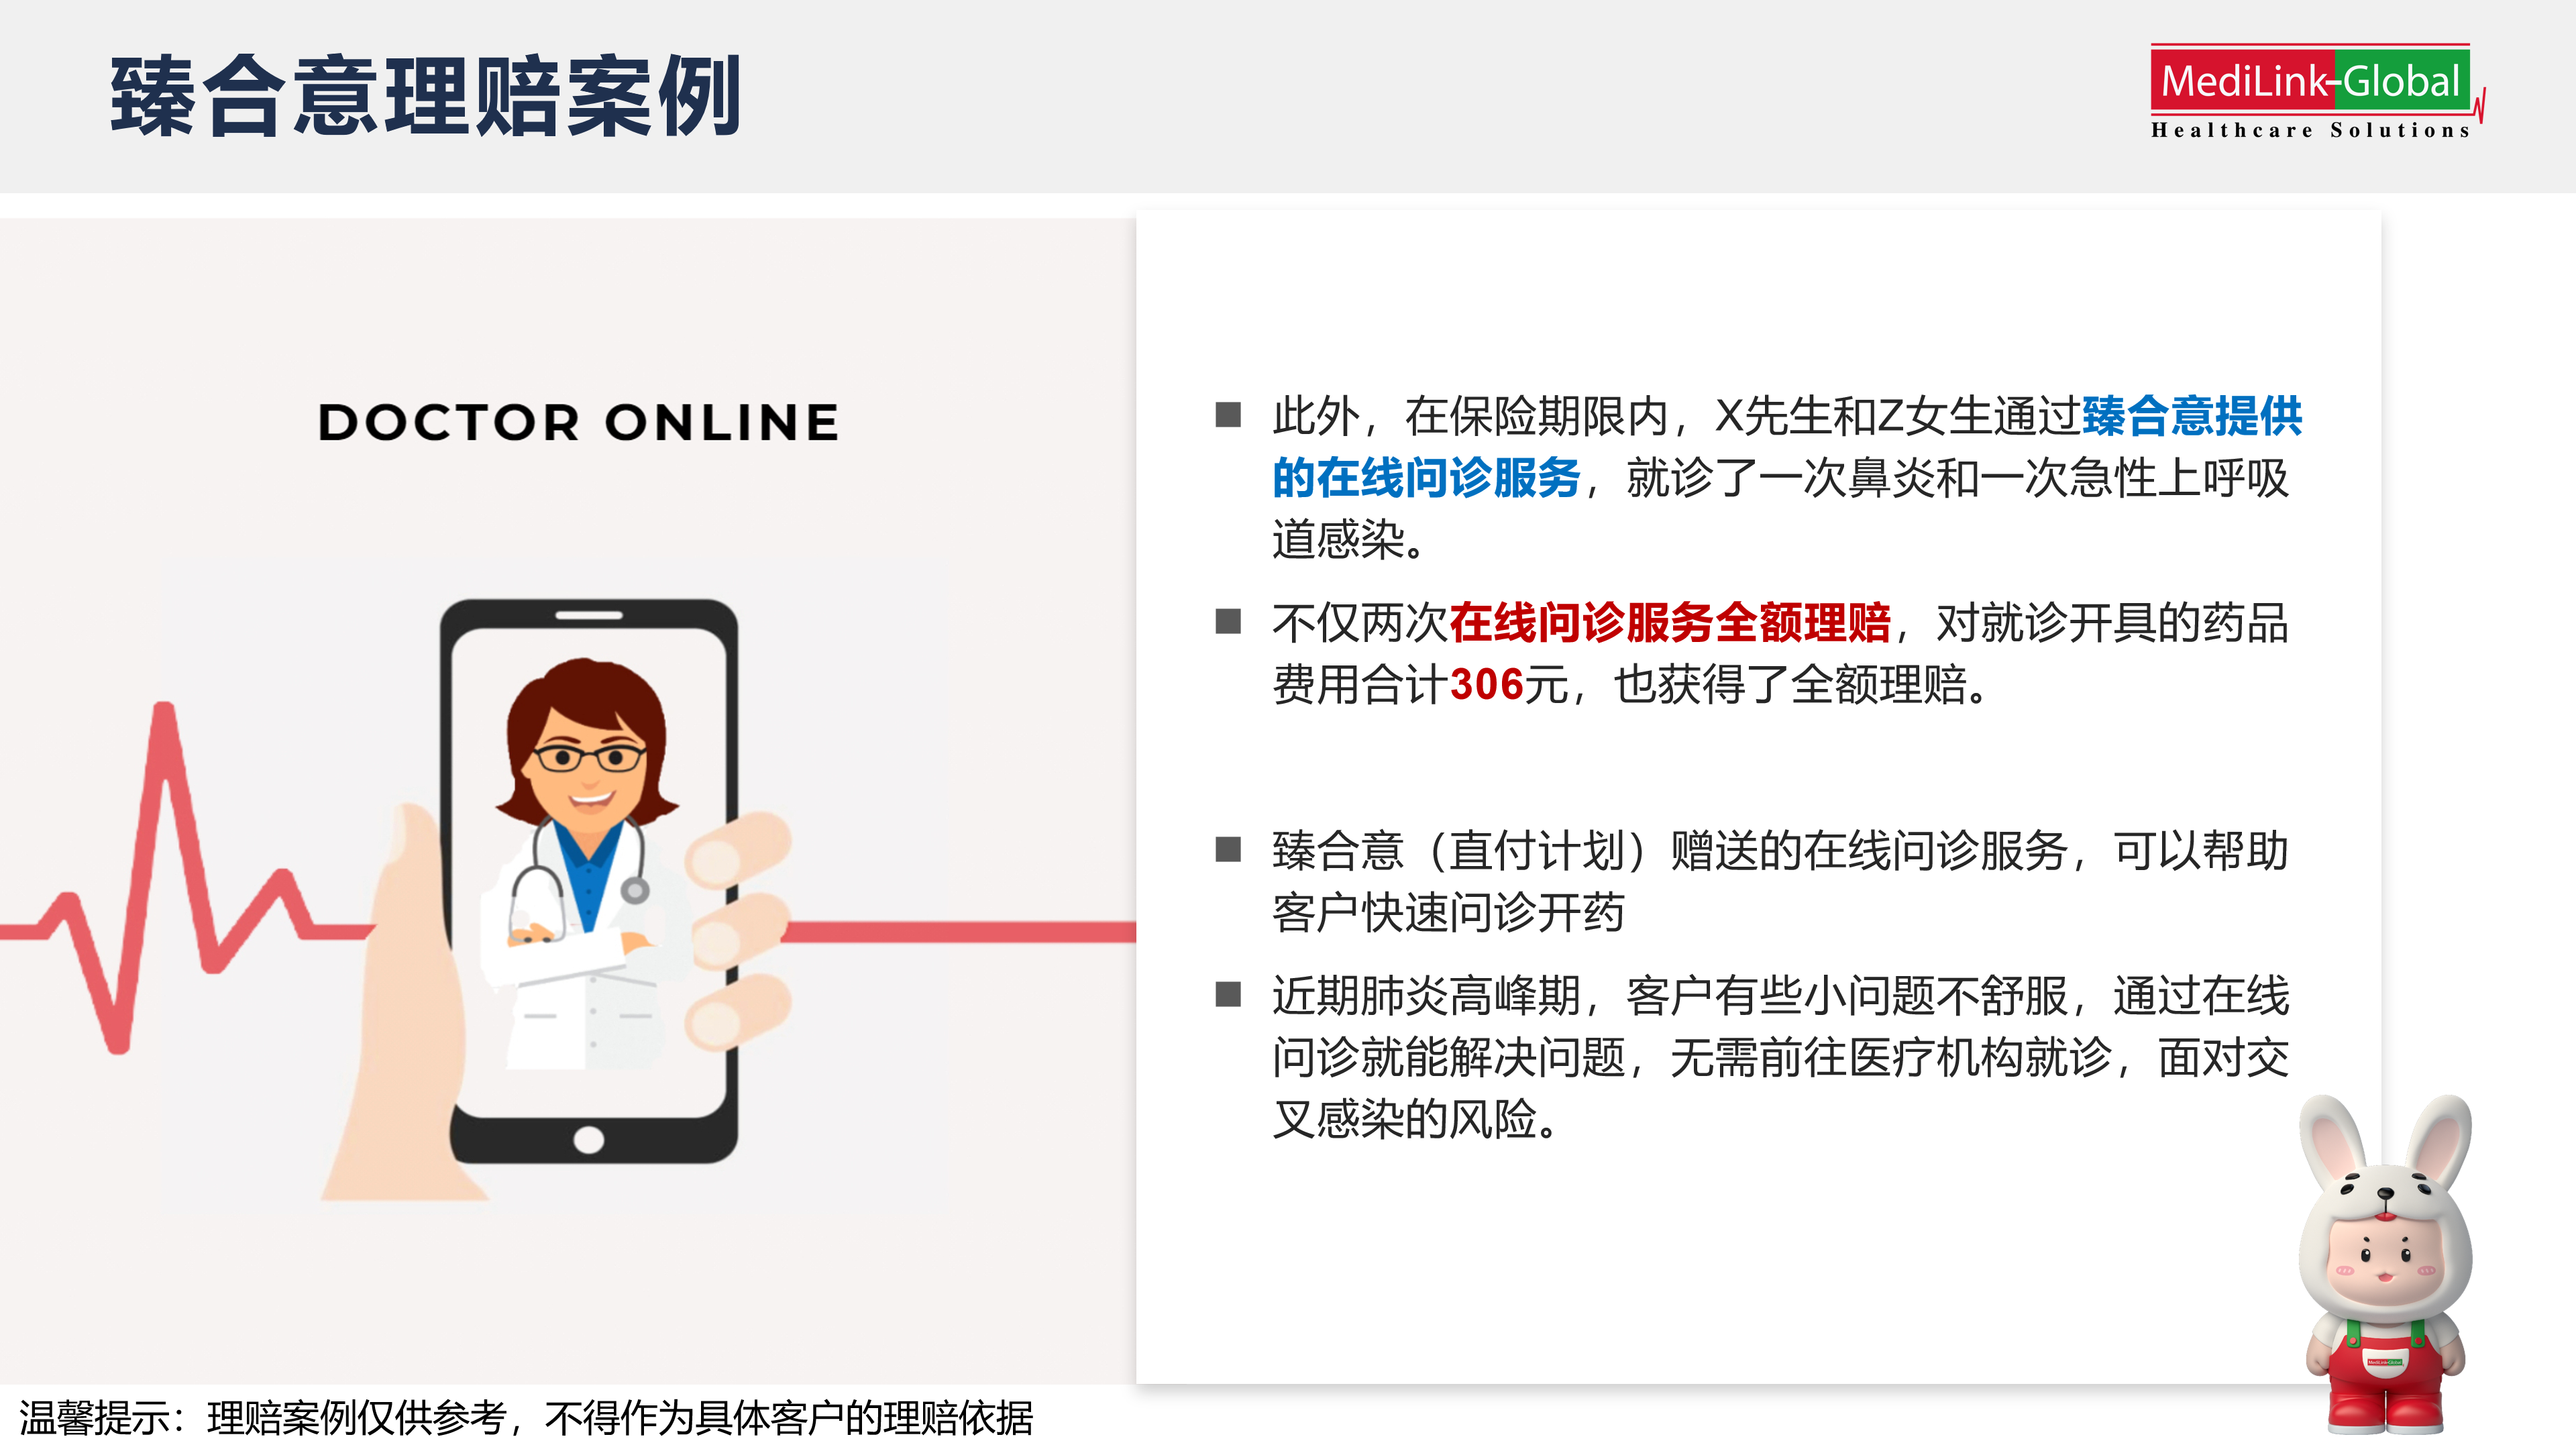This screenshot has width=2576, height=1449.
Task: Click the smartphone doctor illustration
Action: point(590,880)
